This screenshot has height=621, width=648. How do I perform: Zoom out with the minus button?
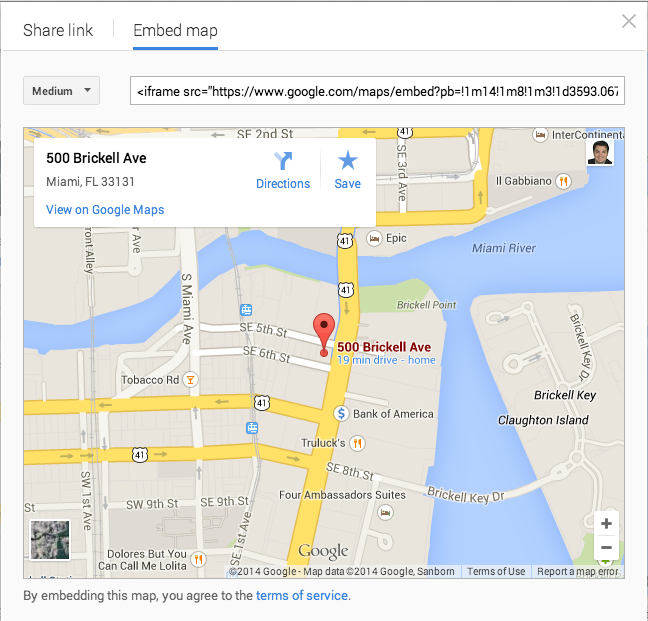[x=606, y=547]
